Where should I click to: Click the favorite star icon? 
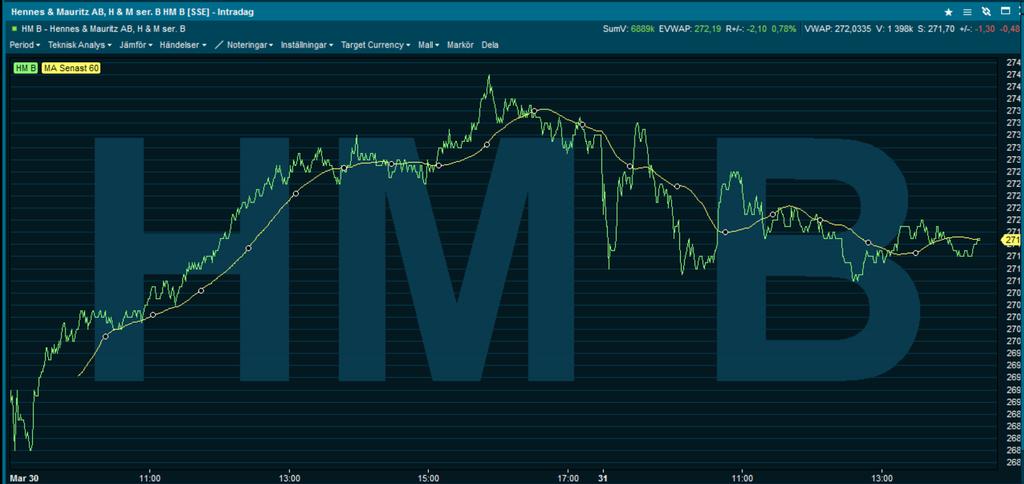(x=949, y=12)
